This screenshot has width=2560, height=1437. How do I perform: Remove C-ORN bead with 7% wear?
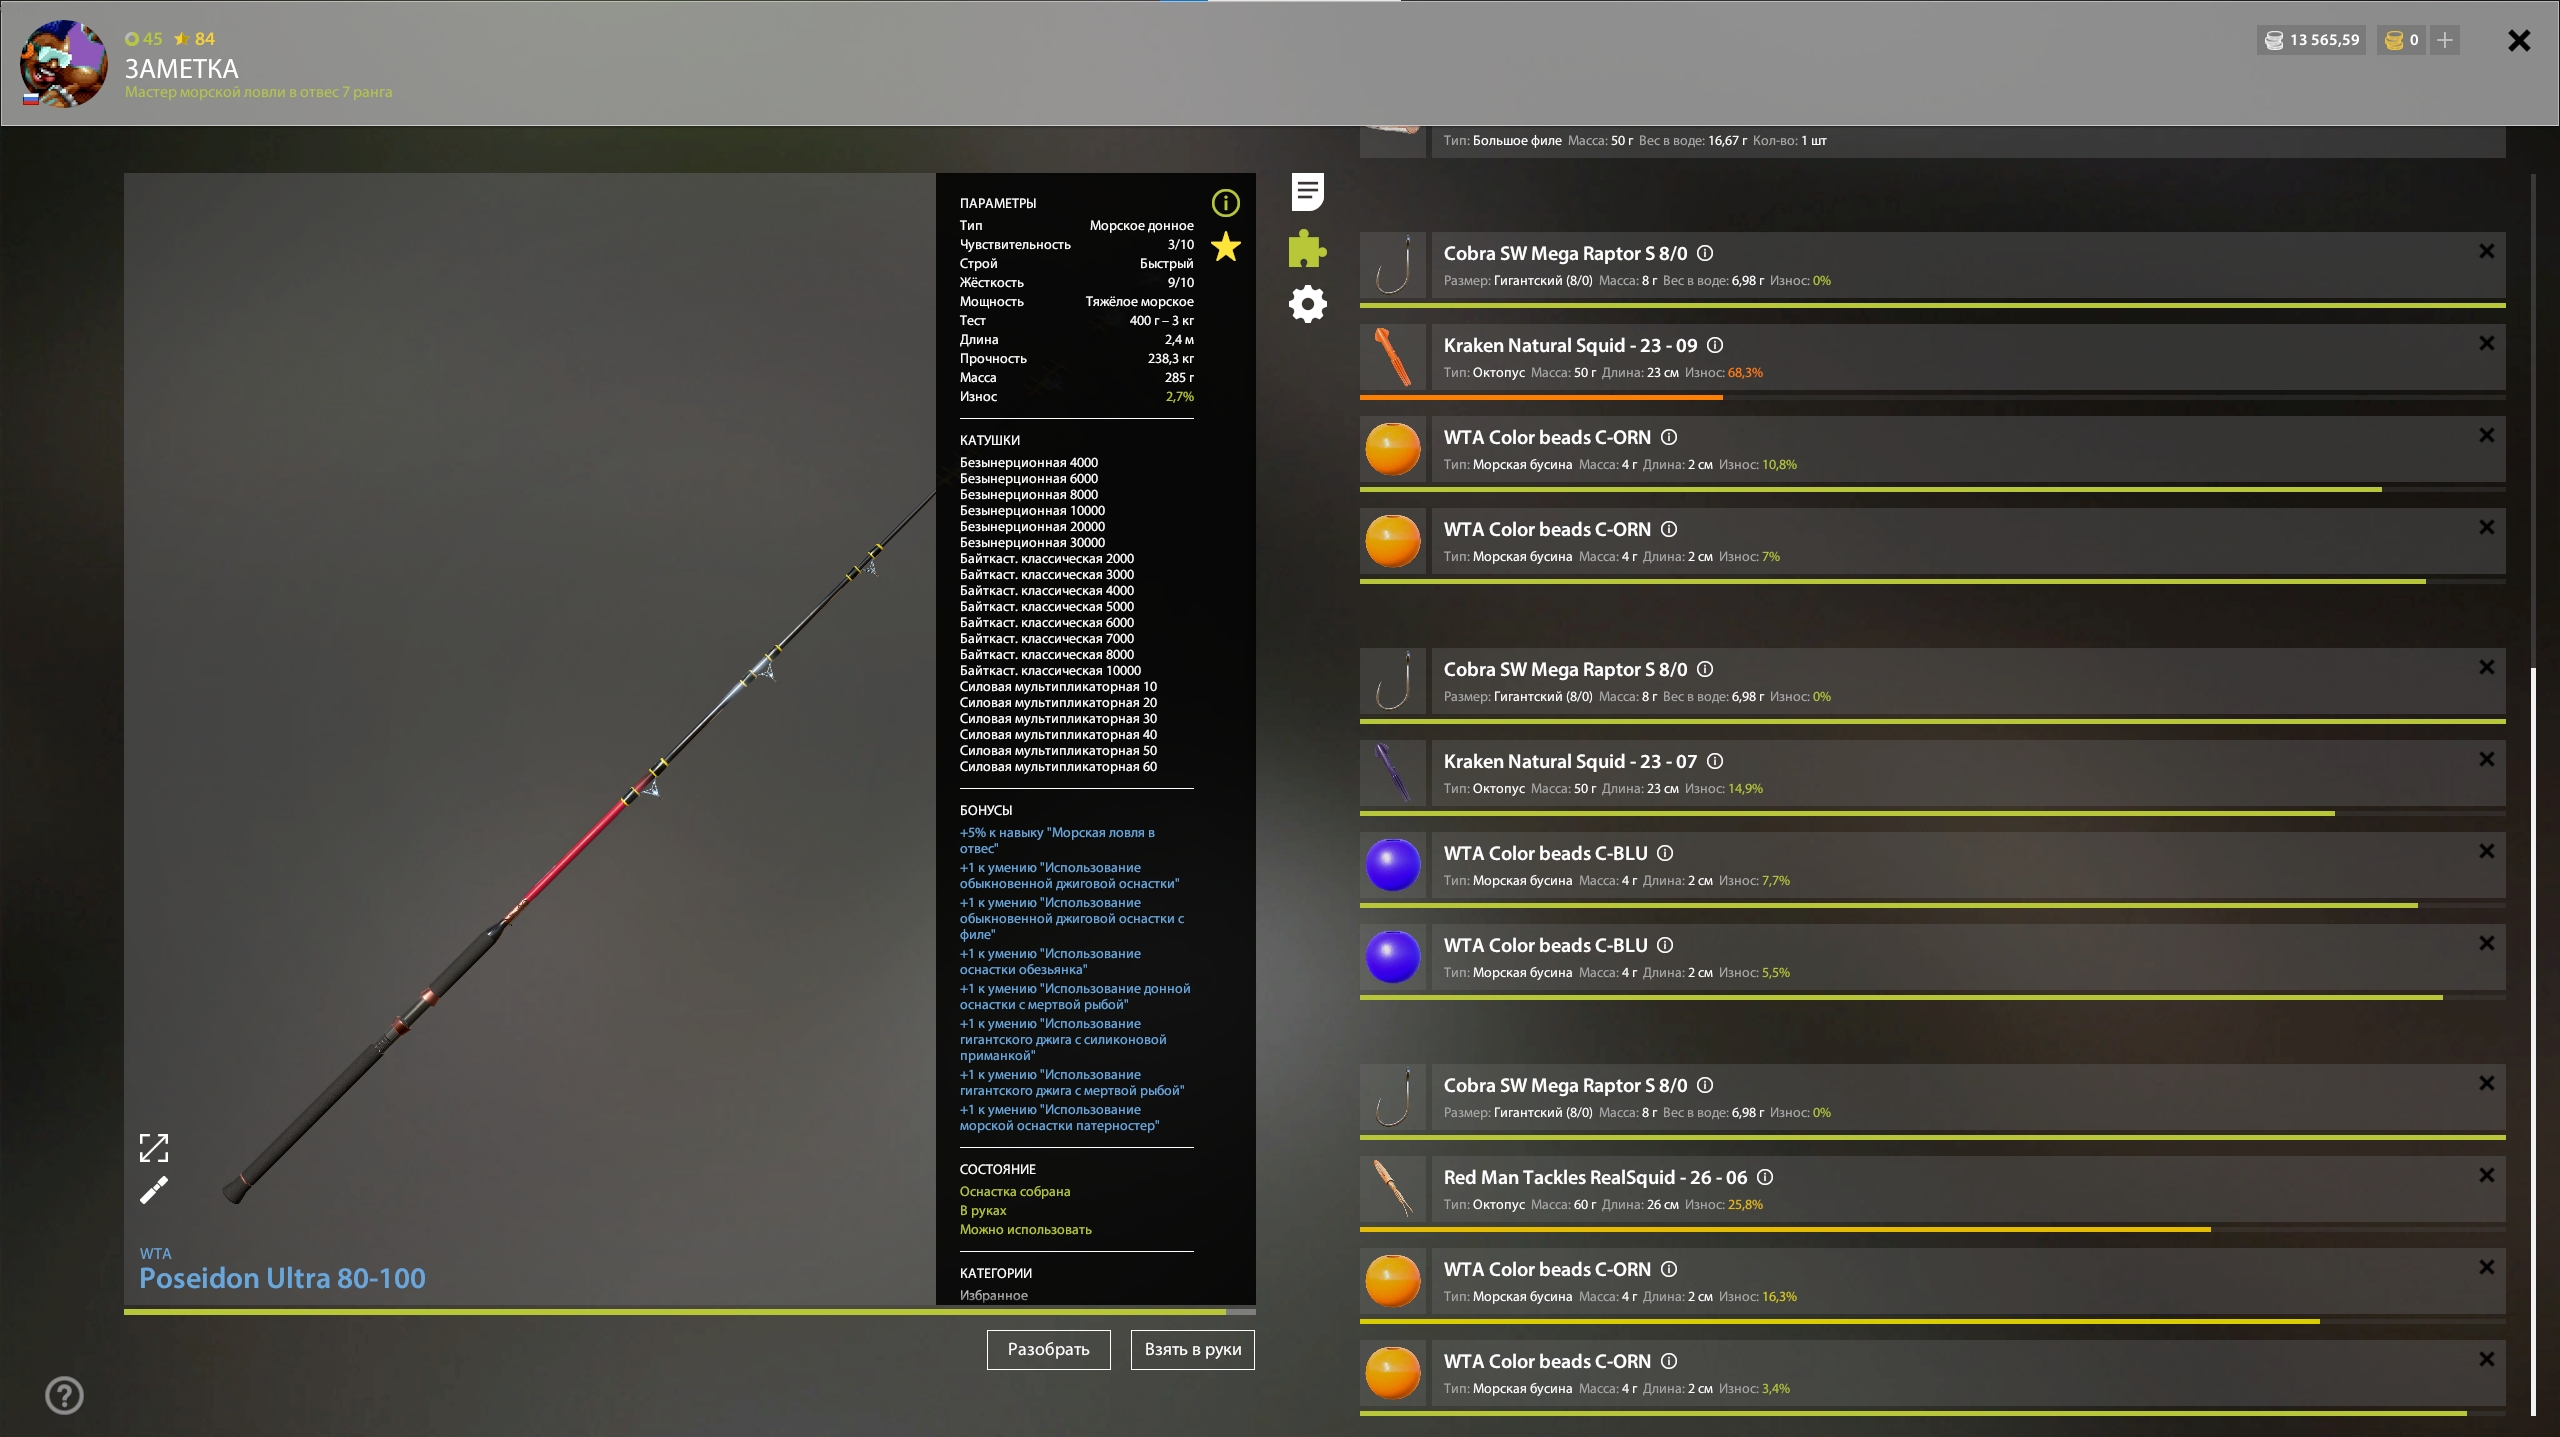tap(2486, 528)
